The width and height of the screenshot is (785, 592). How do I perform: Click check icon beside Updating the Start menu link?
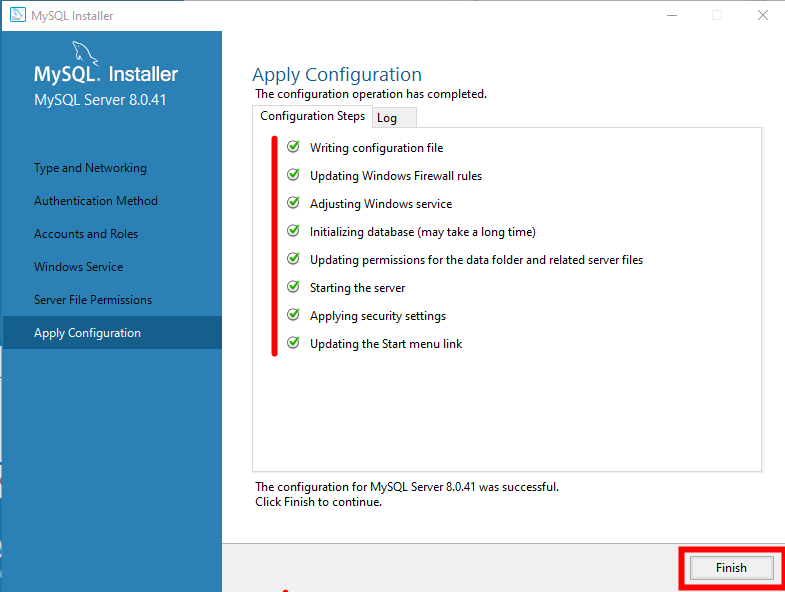coord(293,343)
